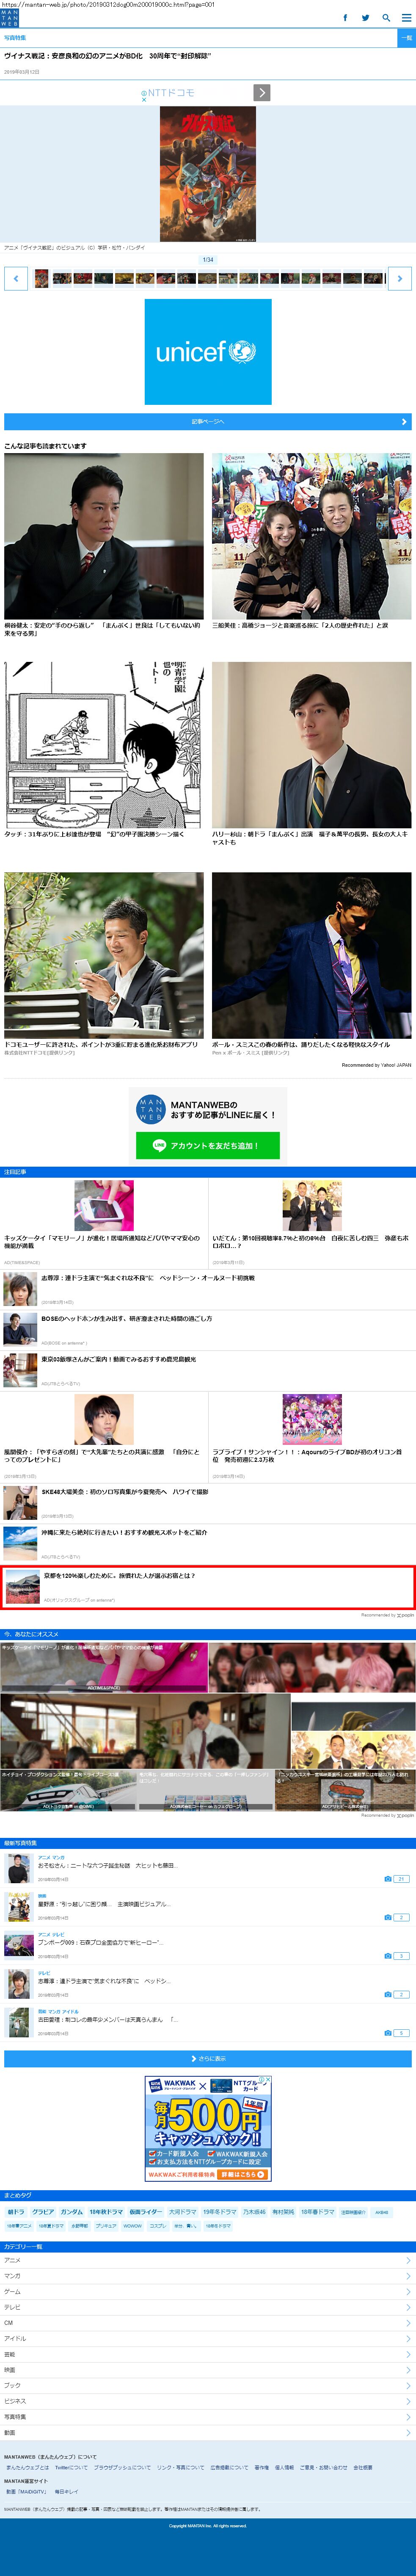Open the ラブライブ!サンシャイン Aqours article
The width and height of the screenshot is (416, 2576).
[312, 1437]
